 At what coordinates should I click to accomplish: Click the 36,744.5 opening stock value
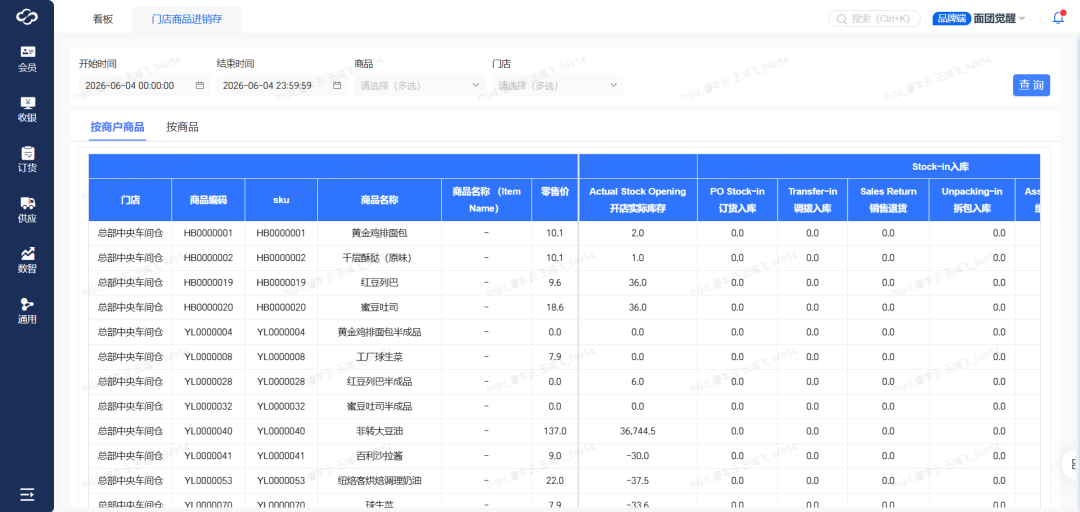(638, 431)
